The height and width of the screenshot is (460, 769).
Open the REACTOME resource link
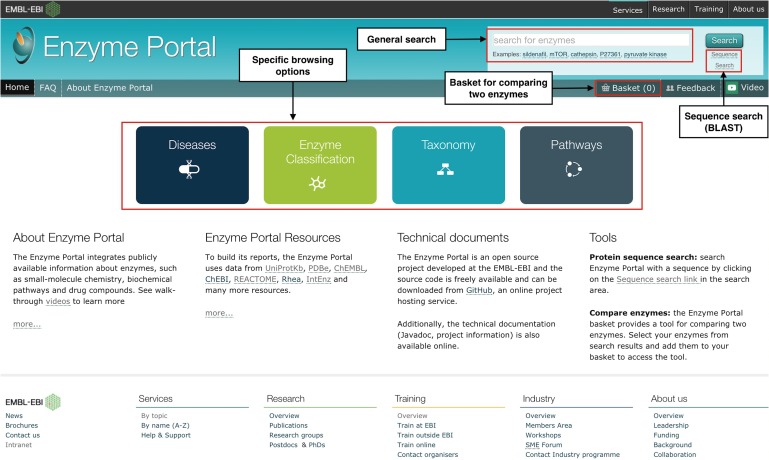tap(255, 279)
